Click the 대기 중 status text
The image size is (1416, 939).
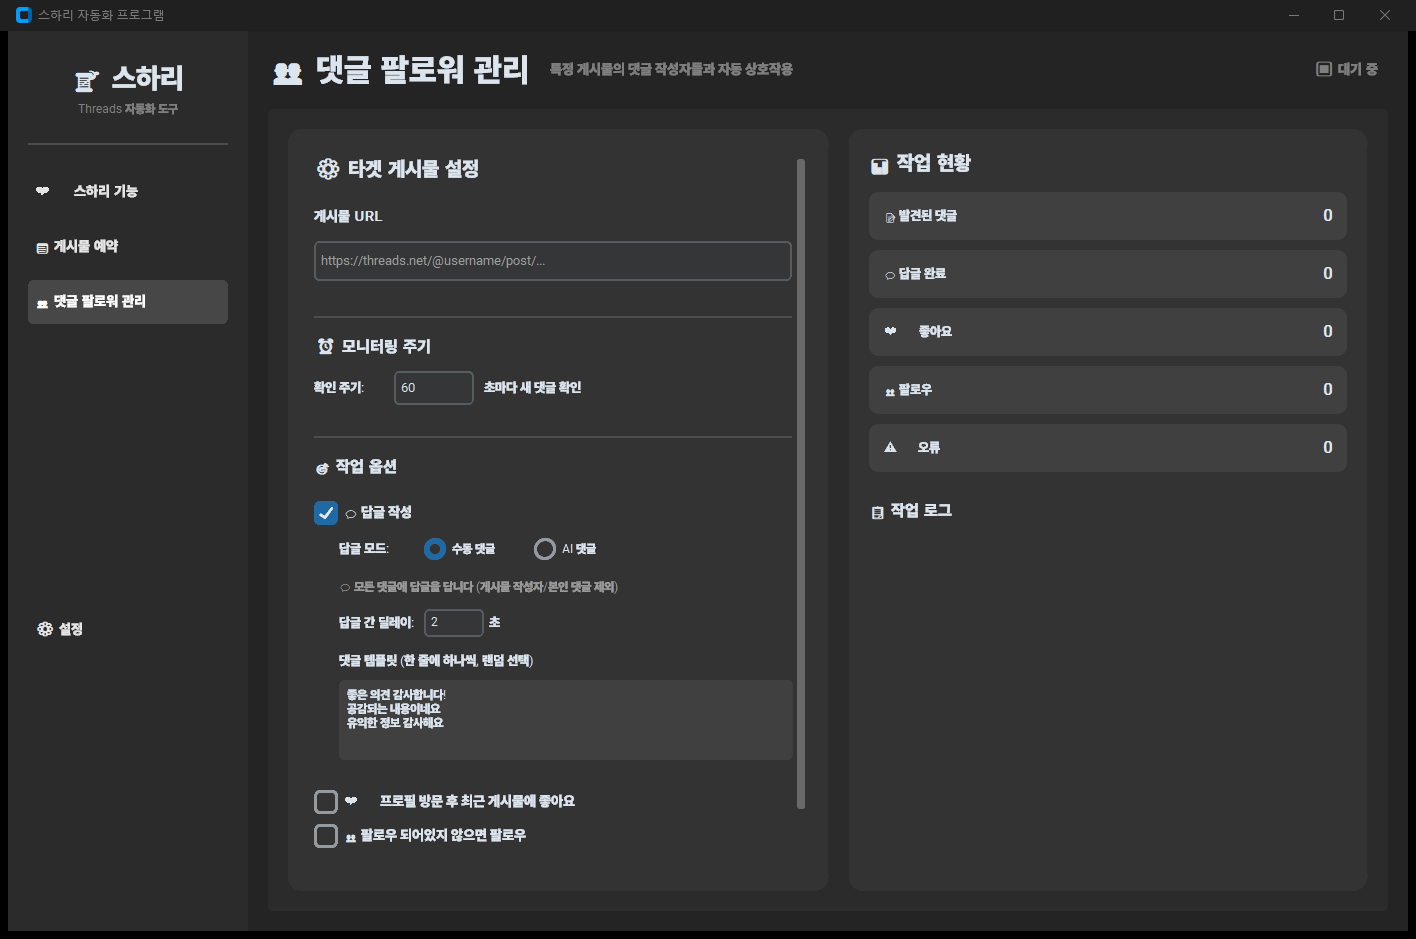[x=1358, y=69]
